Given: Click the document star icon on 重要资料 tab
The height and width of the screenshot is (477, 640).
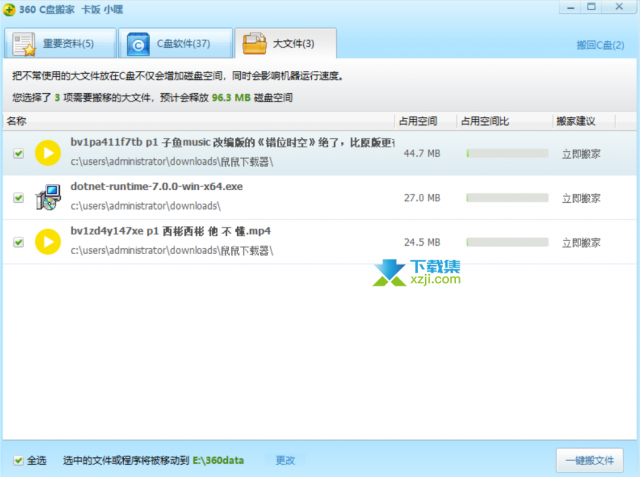Looking at the screenshot, I should 24,44.
